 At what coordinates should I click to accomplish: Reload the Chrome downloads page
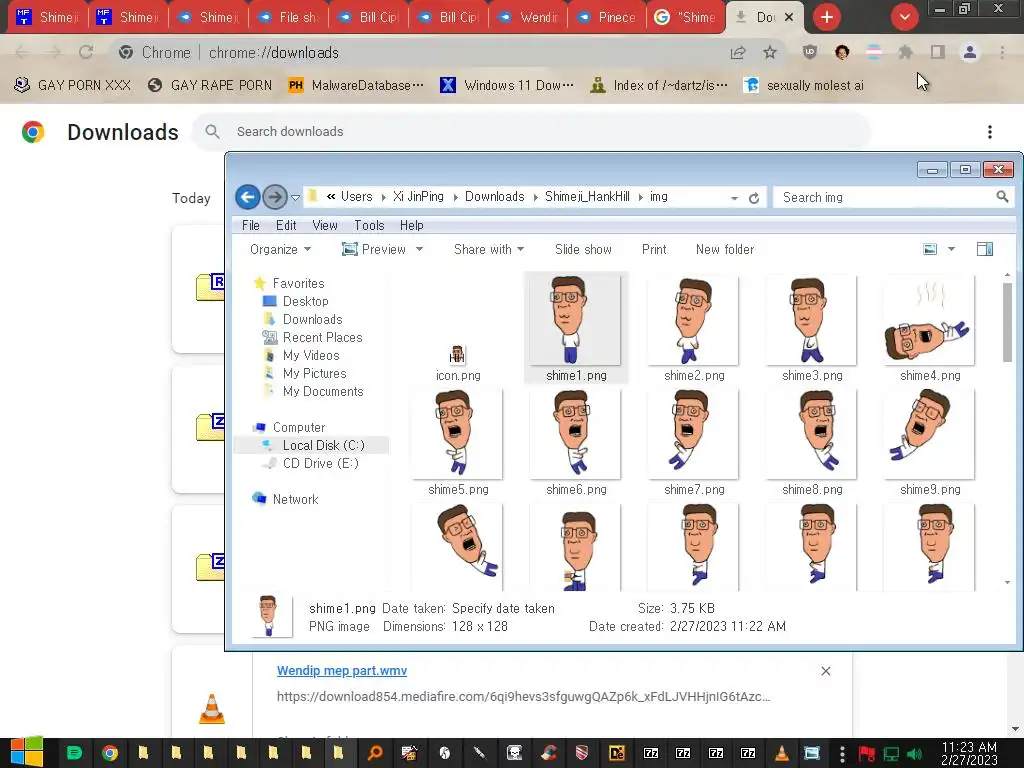click(86, 52)
